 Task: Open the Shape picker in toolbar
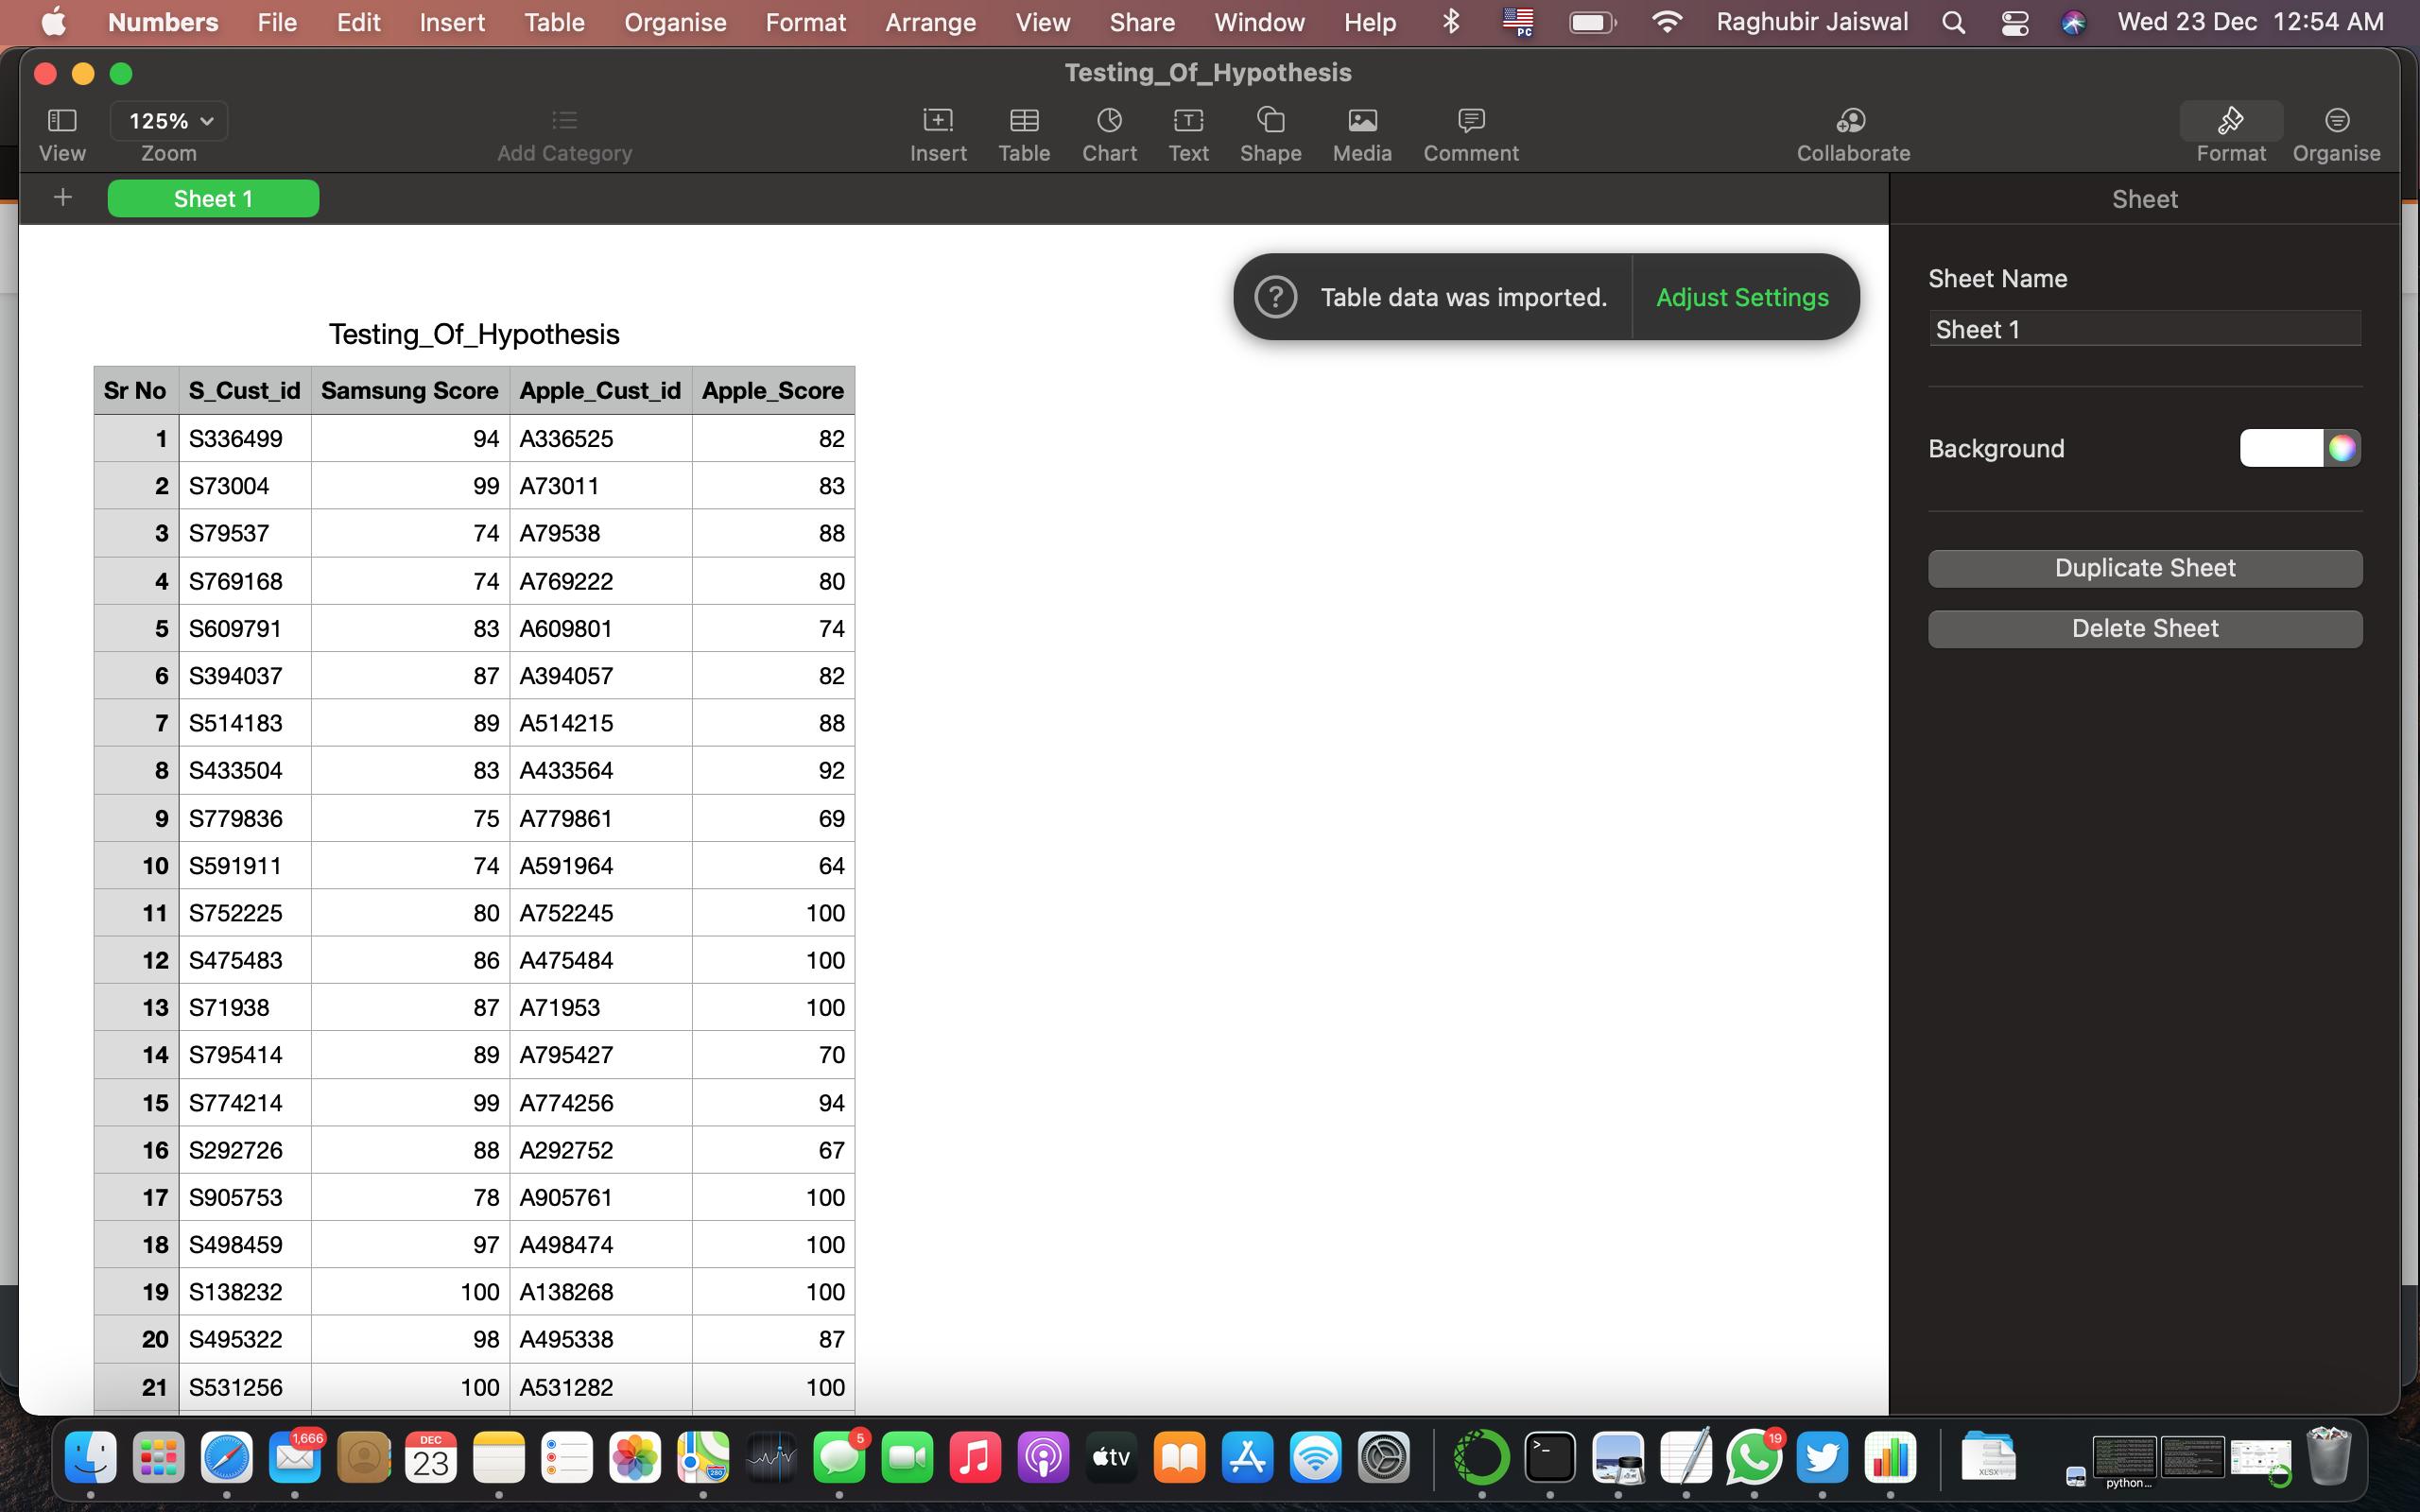(1270, 121)
